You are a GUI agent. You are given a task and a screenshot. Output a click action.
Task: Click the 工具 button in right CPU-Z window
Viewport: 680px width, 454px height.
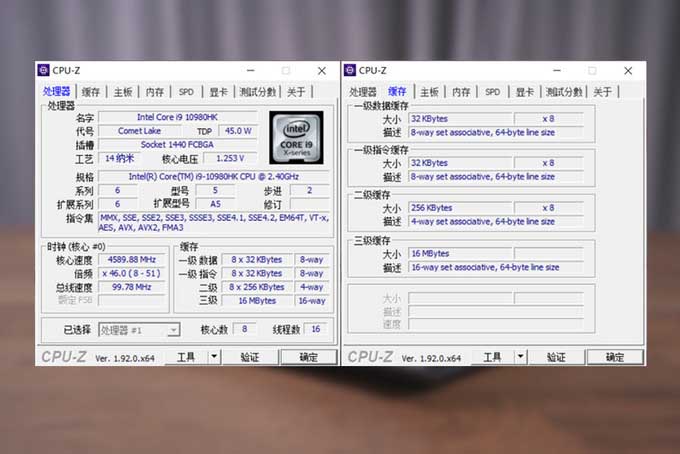[493, 357]
